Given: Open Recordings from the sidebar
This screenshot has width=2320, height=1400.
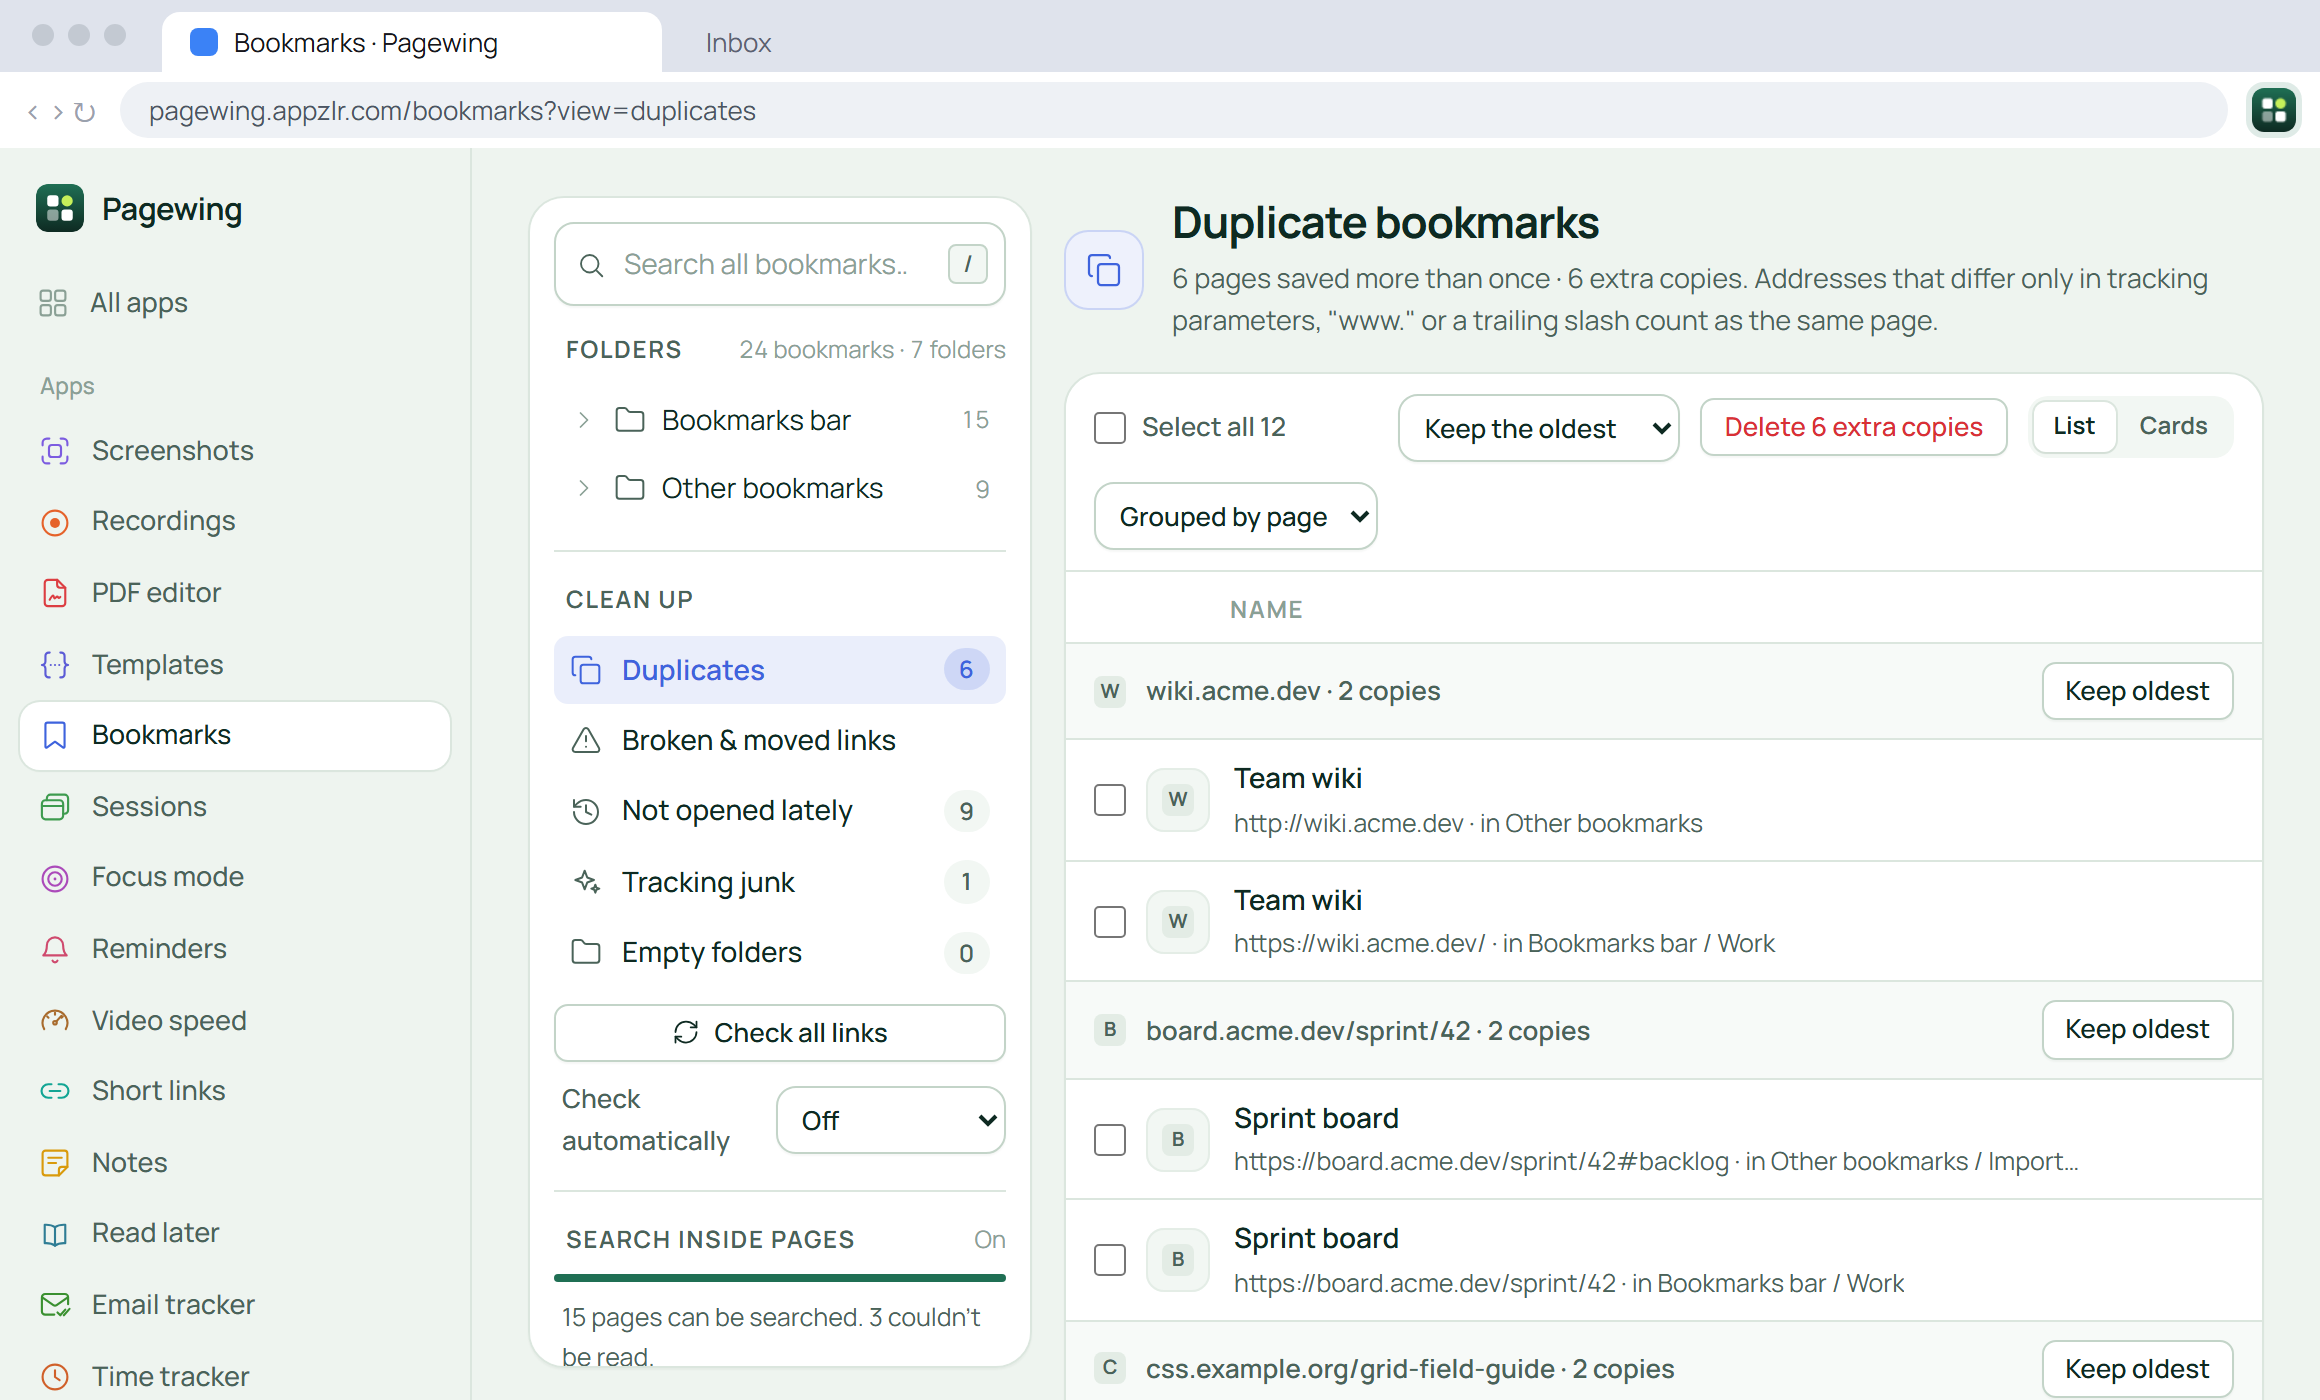Looking at the screenshot, I should pyautogui.click(x=235, y=521).
